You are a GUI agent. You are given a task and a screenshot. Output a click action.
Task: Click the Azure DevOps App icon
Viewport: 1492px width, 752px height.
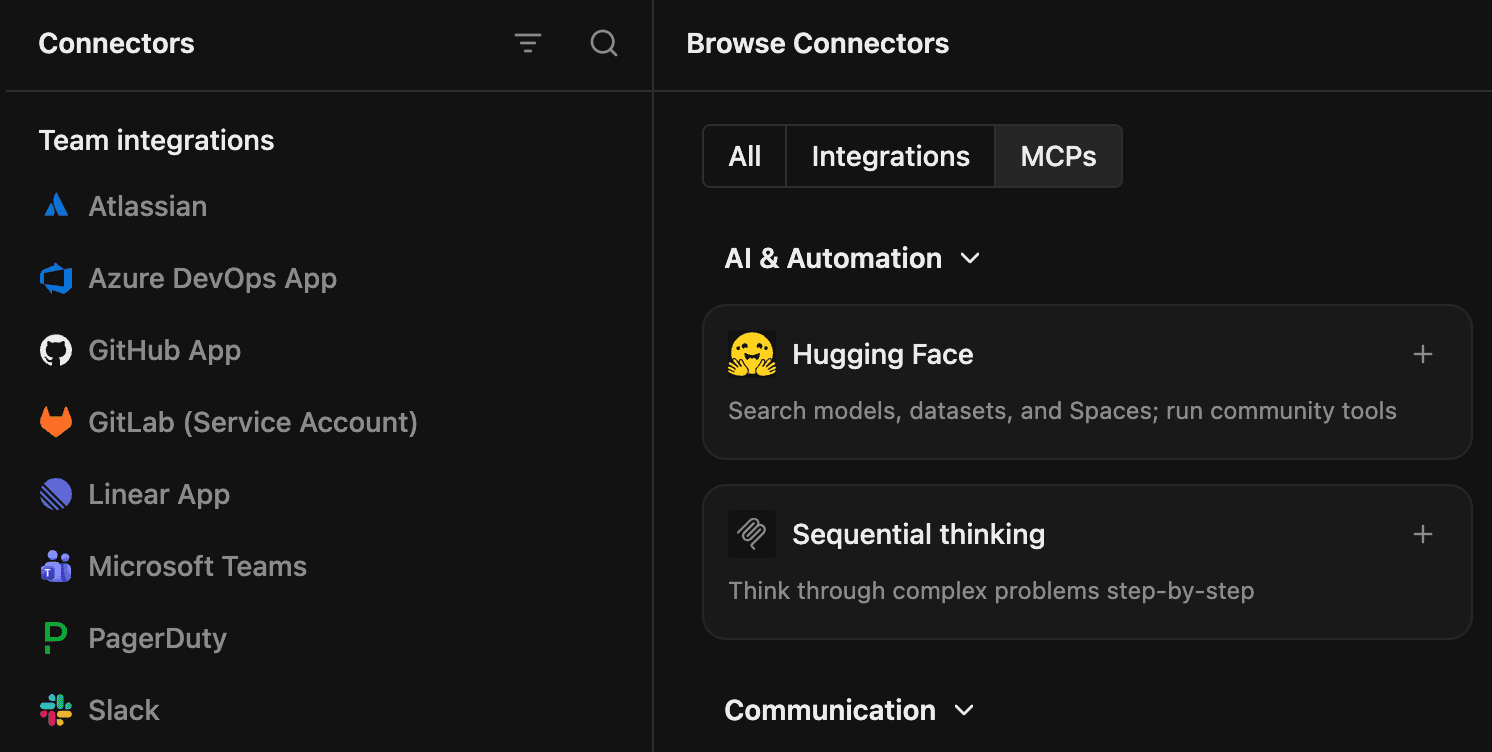56,278
